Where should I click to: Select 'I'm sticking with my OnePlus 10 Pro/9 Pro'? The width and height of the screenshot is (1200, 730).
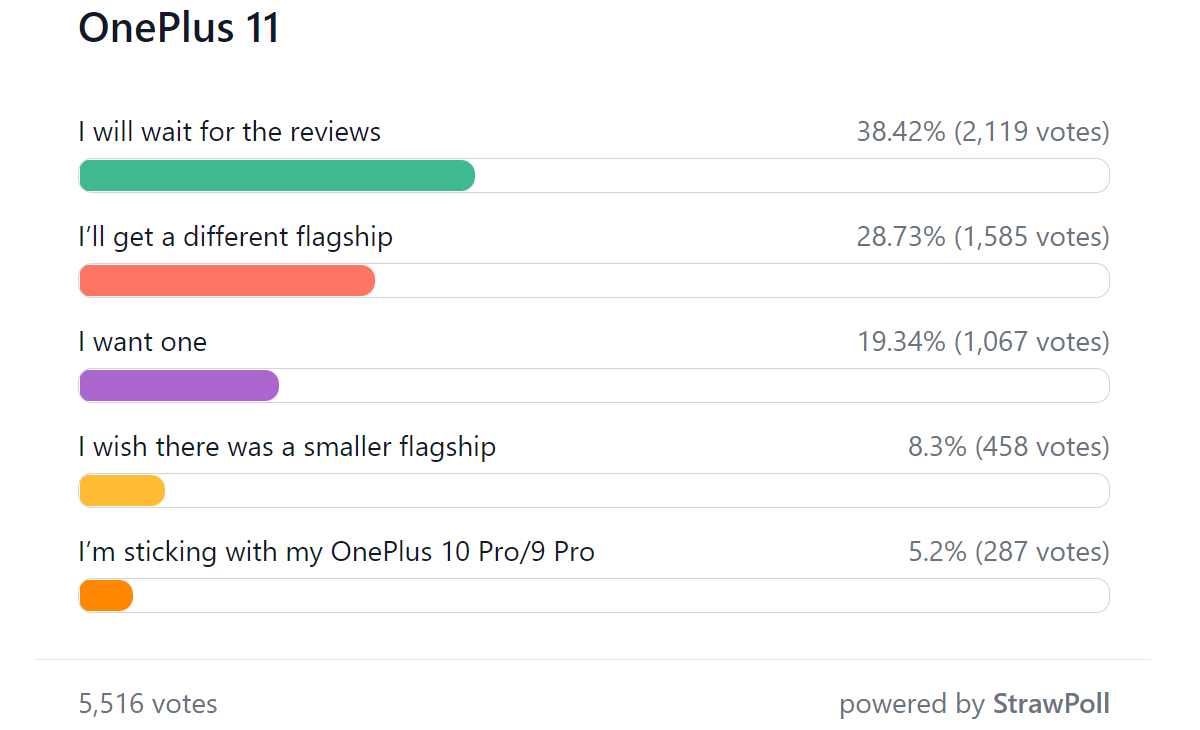(x=337, y=552)
